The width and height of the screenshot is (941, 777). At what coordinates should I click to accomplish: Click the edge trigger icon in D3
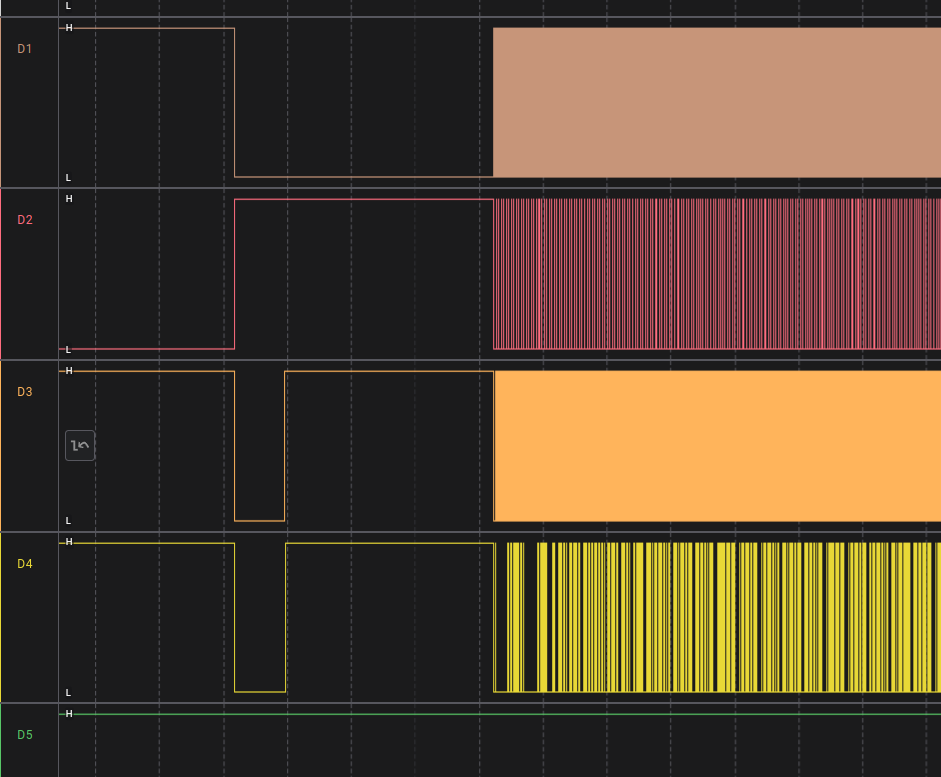(80, 445)
